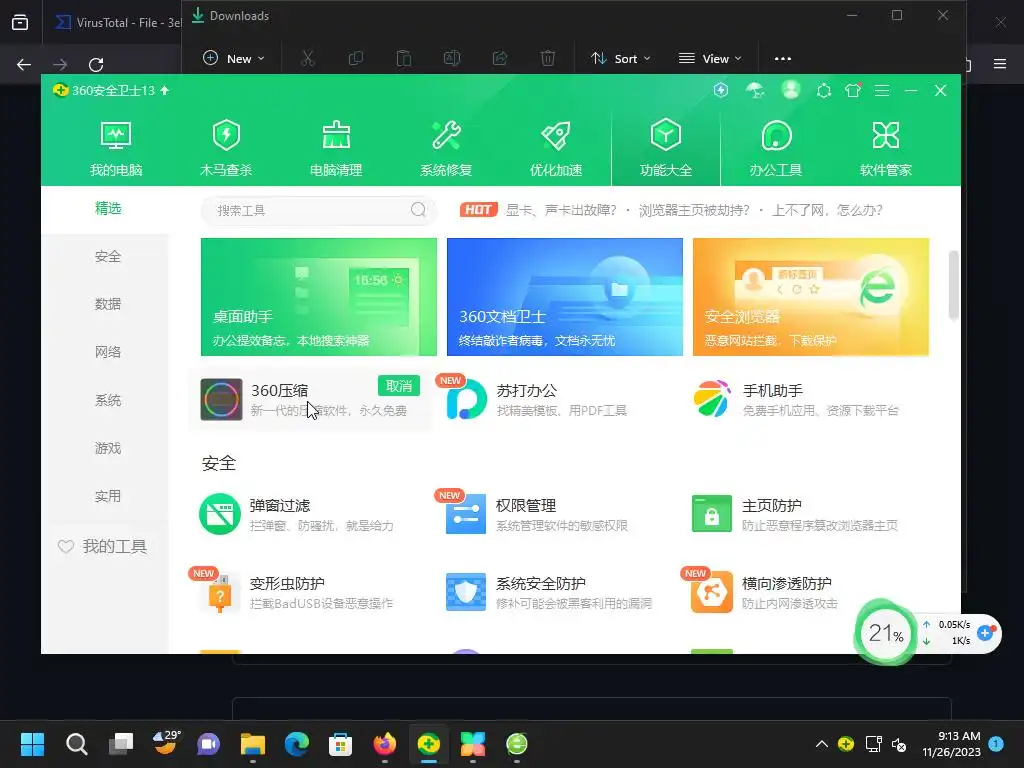Select 实用 sidebar category

pos(108,496)
